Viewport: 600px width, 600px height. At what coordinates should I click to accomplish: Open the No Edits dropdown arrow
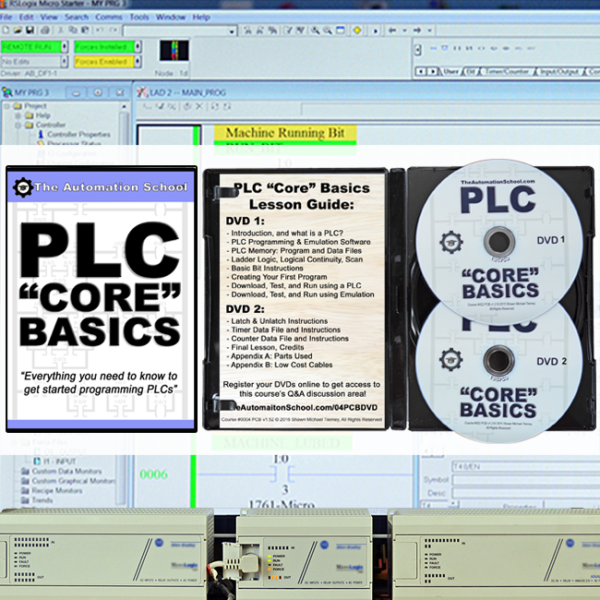tap(65, 62)
